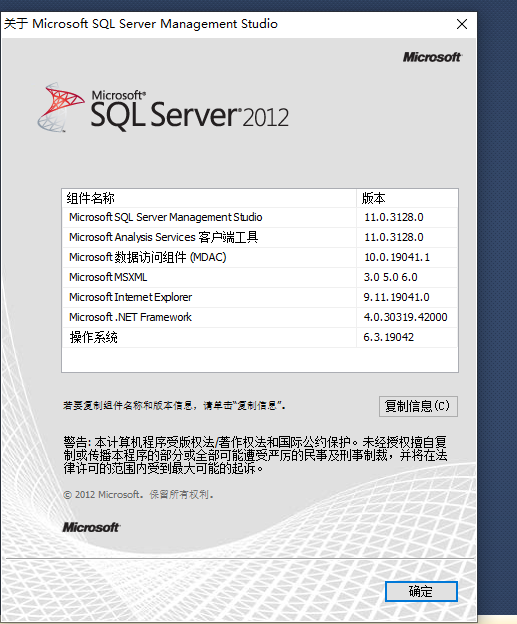Select the 操作系统 row

tap(260, 337)
